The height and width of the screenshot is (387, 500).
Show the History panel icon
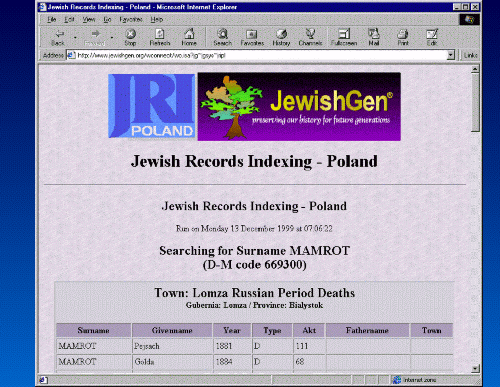pos(281,34)
